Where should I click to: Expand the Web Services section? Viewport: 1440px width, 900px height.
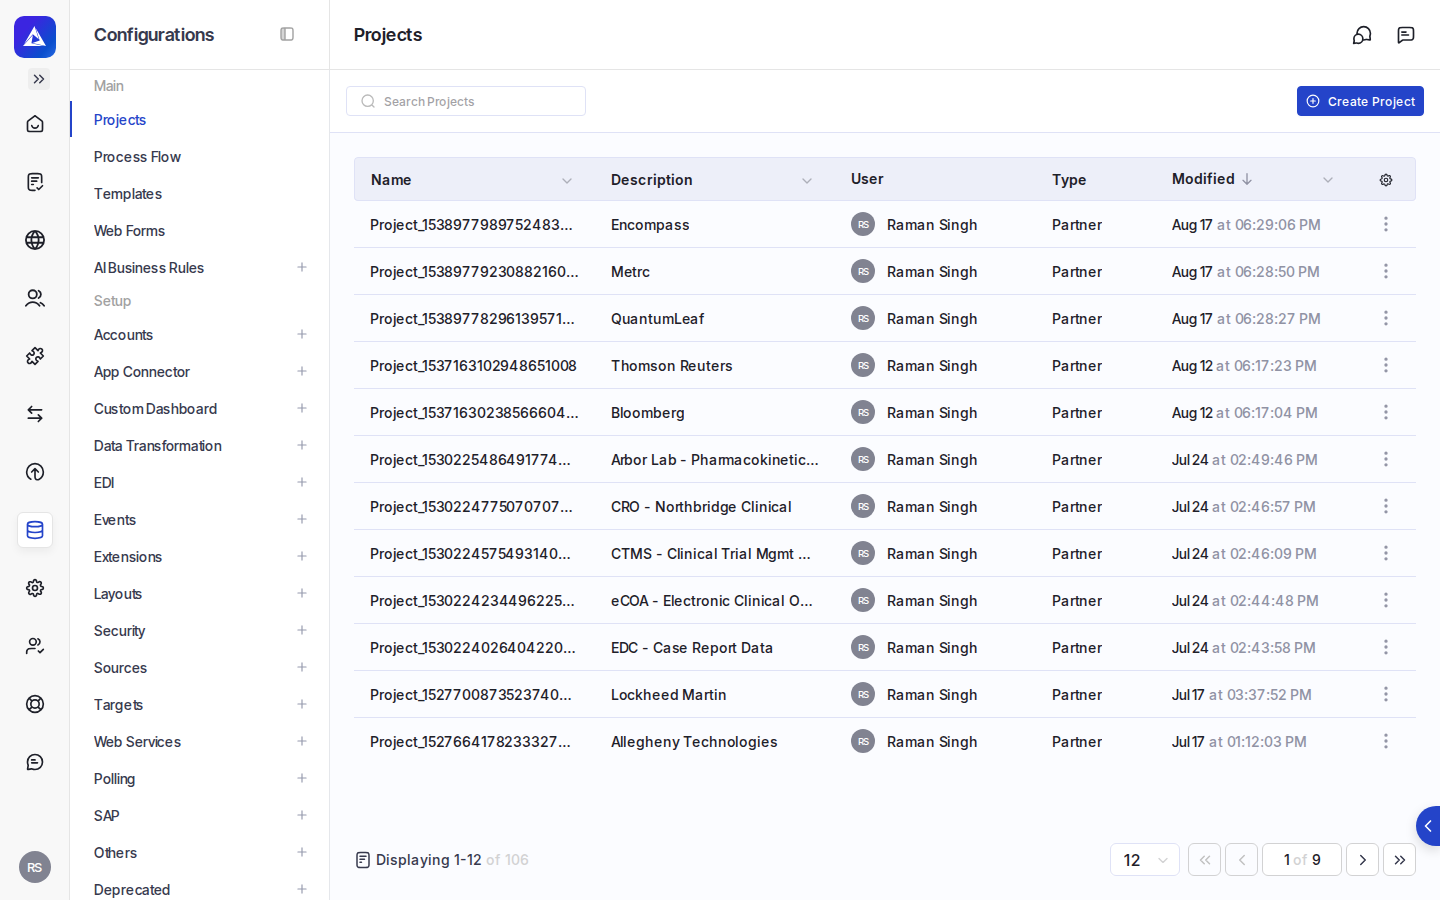click(302, 741)
